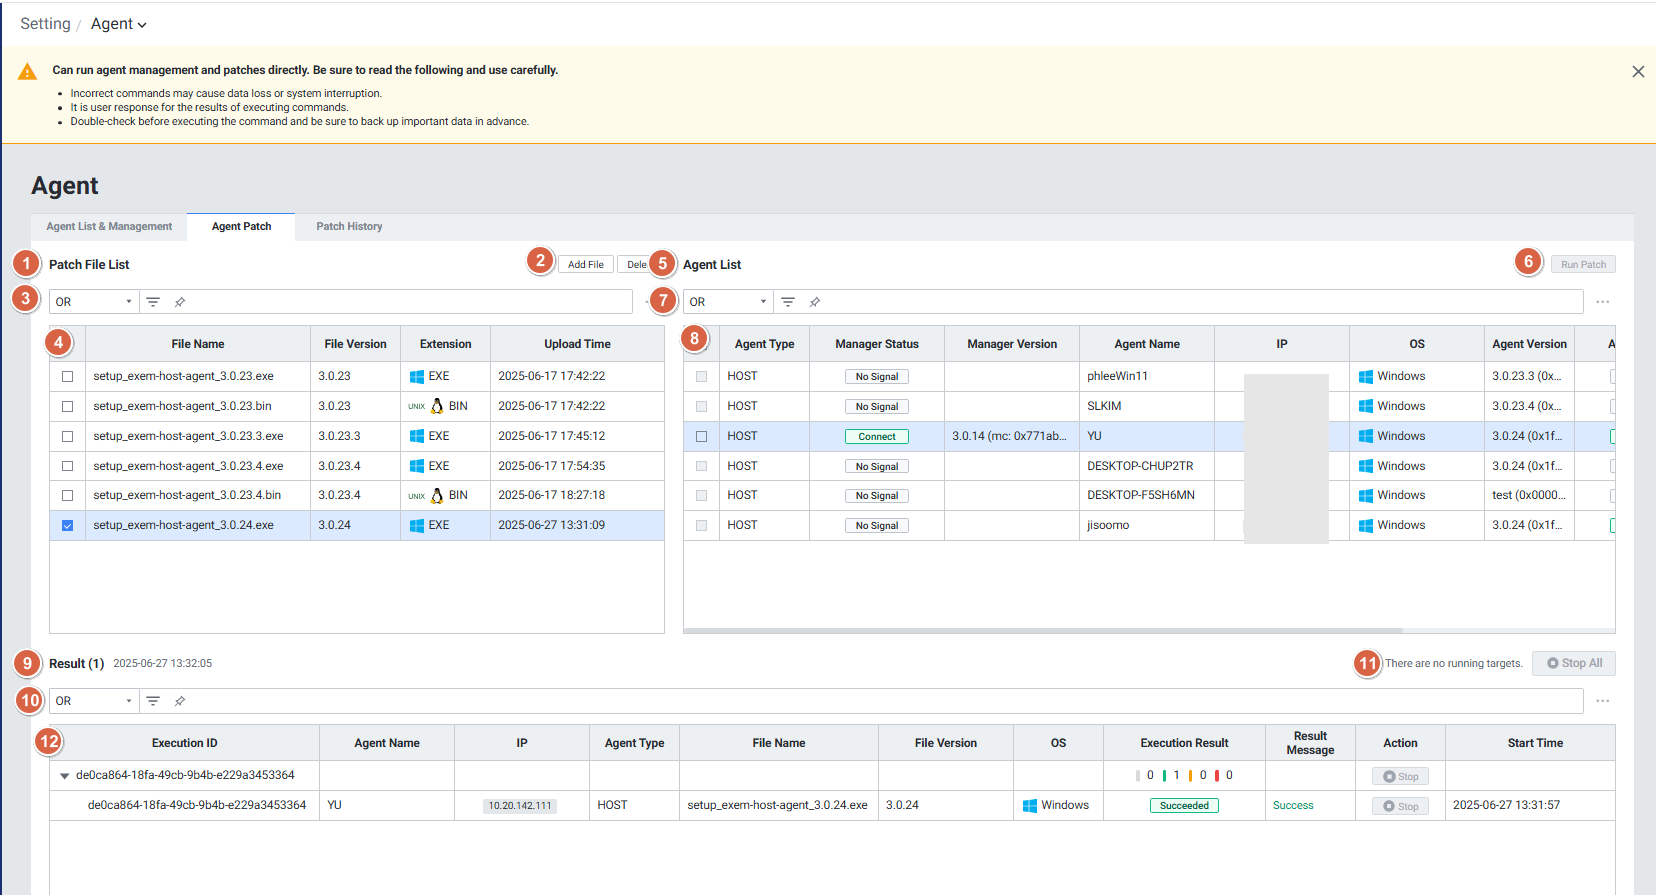Image resolution: width=1656 pixels, height=895 pixels.
Task: Dismiss the yellow warning banner
Action: (1638, 72)
